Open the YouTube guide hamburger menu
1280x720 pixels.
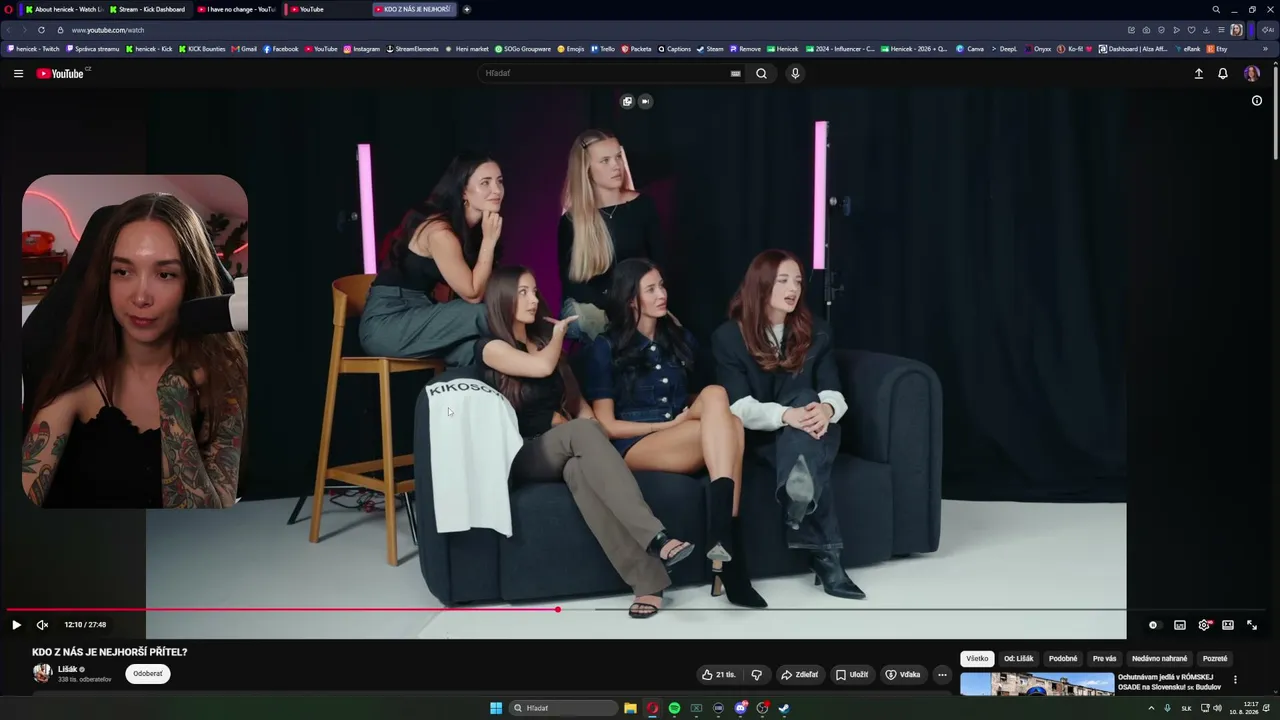18,73
